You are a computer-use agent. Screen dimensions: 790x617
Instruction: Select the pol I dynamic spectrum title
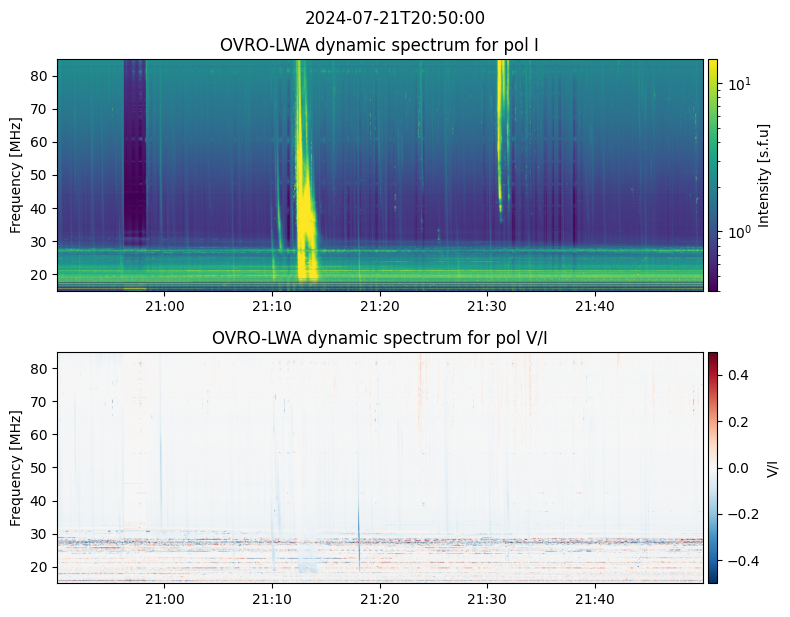380,45
